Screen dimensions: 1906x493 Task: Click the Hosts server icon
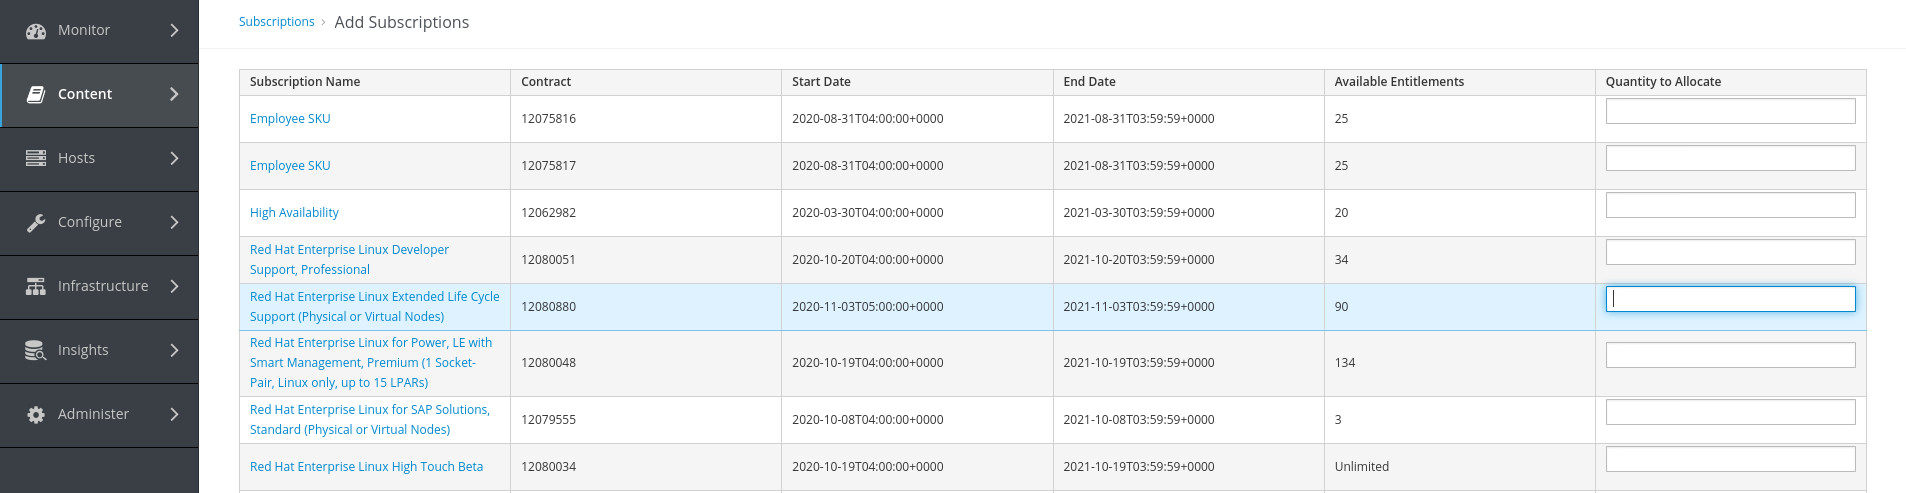36,158
